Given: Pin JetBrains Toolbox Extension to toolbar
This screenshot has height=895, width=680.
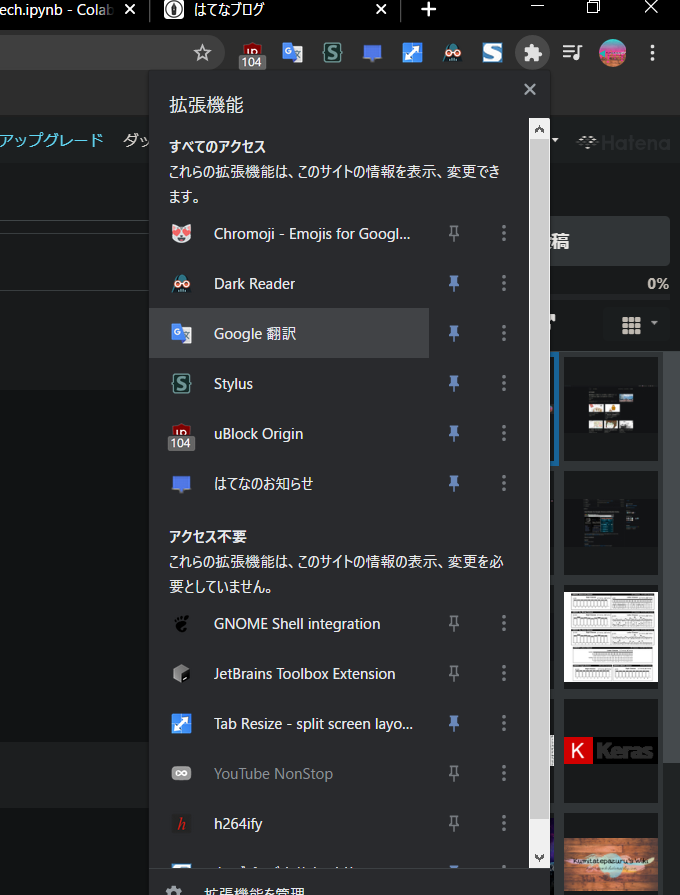Looking at the screenshot, I should coord(454,674).
